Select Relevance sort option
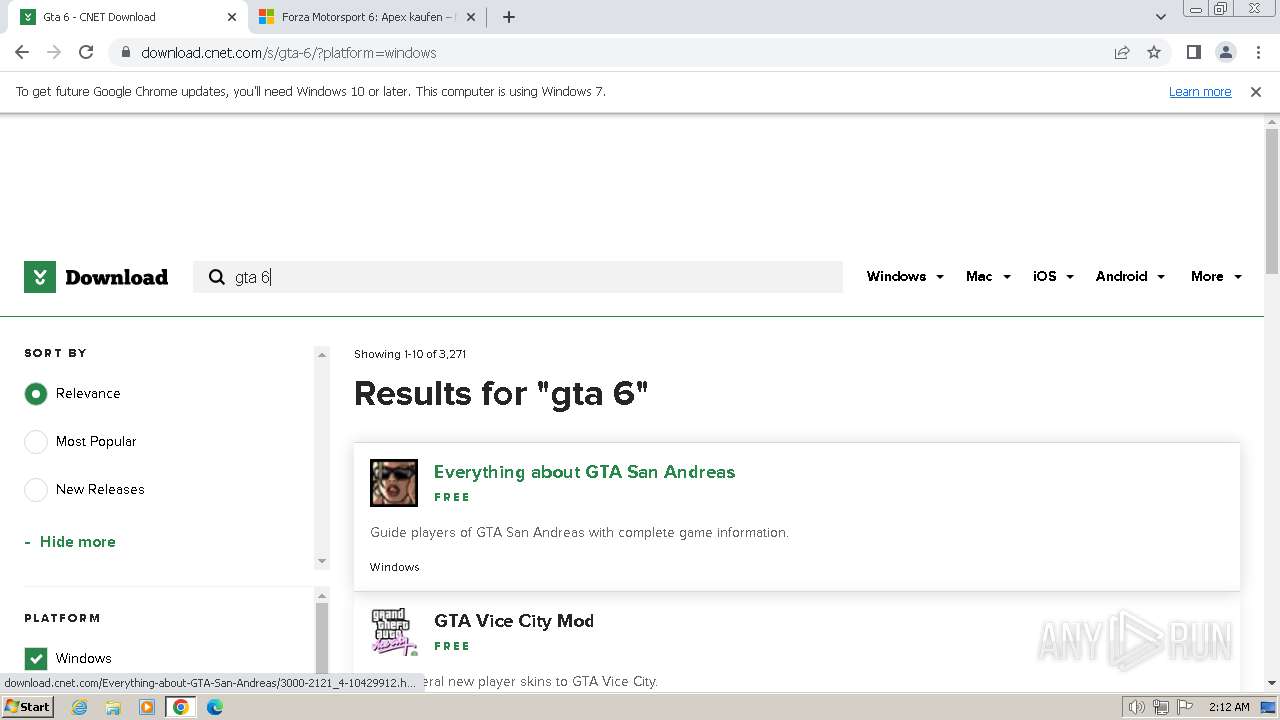Viewport: 1280px width, 720px height. [36, 394]
